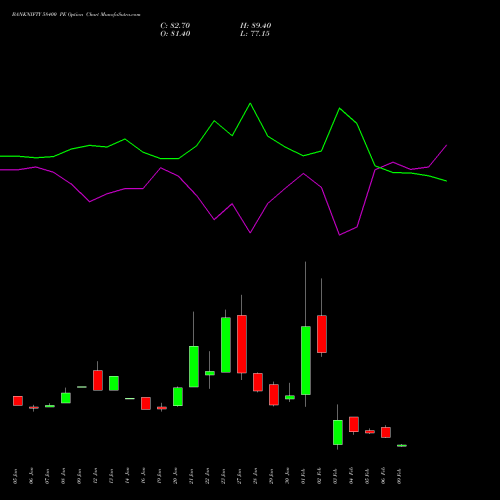Click the magenta indicator line's right endpoint
Screen dimensions: 500x500
click(x=446, y=145)
